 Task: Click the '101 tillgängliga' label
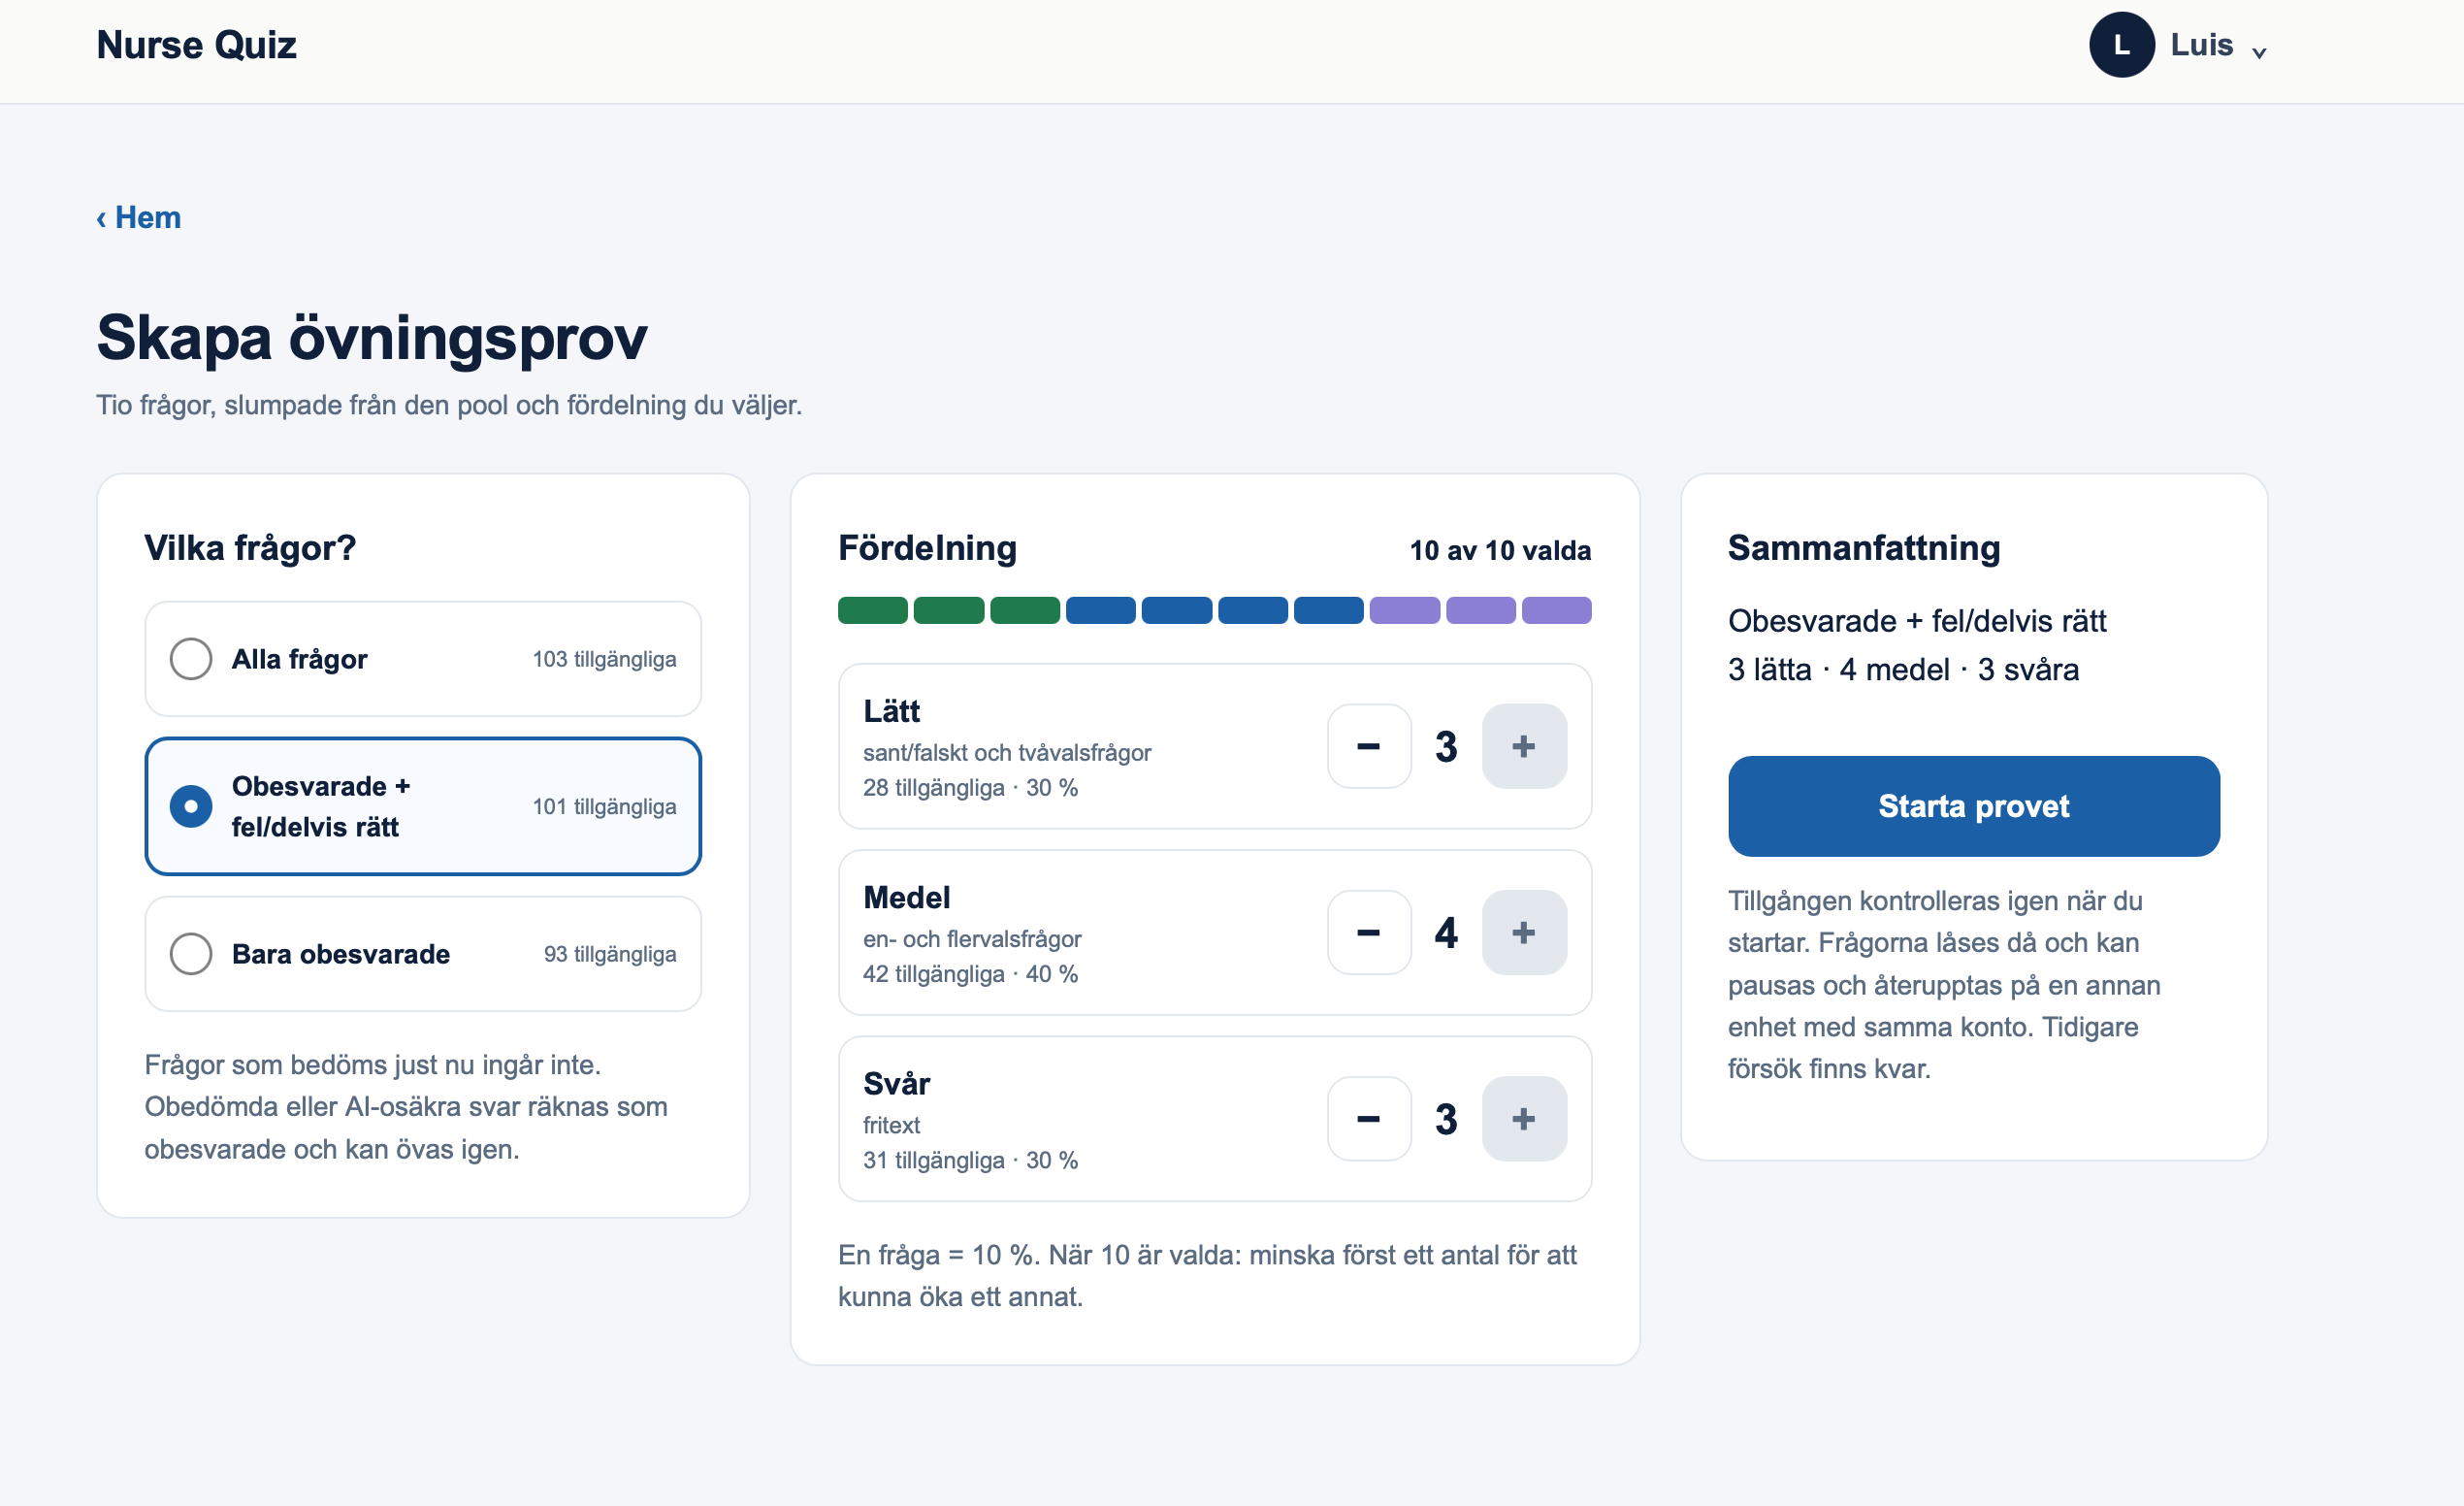click(604, 806)
